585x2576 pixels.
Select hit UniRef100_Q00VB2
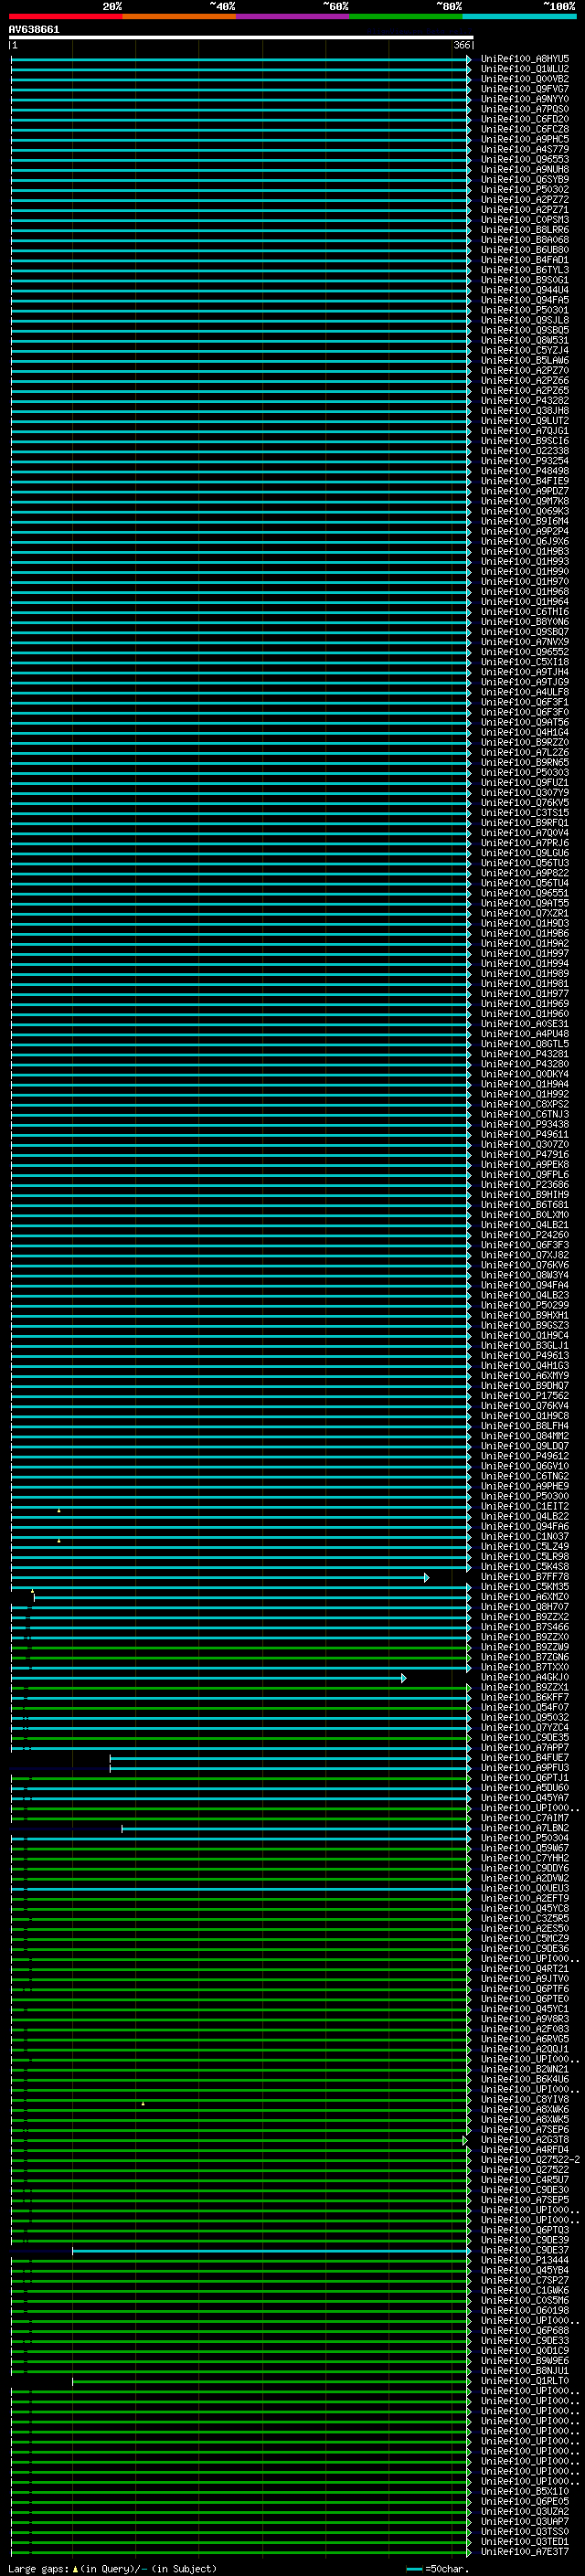point(524,79)
